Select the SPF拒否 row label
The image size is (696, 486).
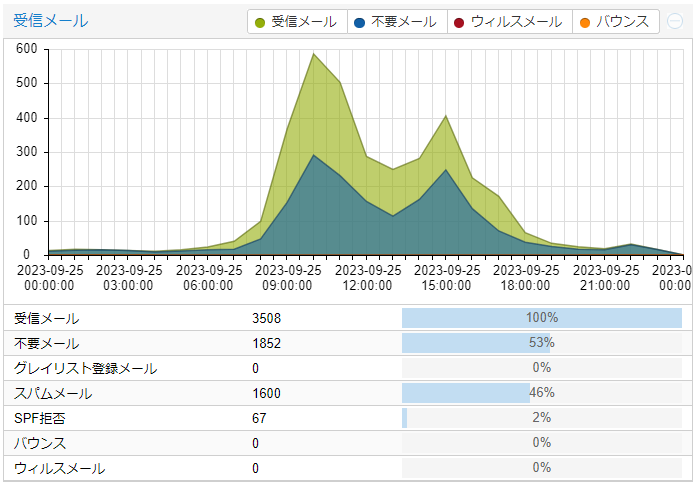(x=40, y=418)
